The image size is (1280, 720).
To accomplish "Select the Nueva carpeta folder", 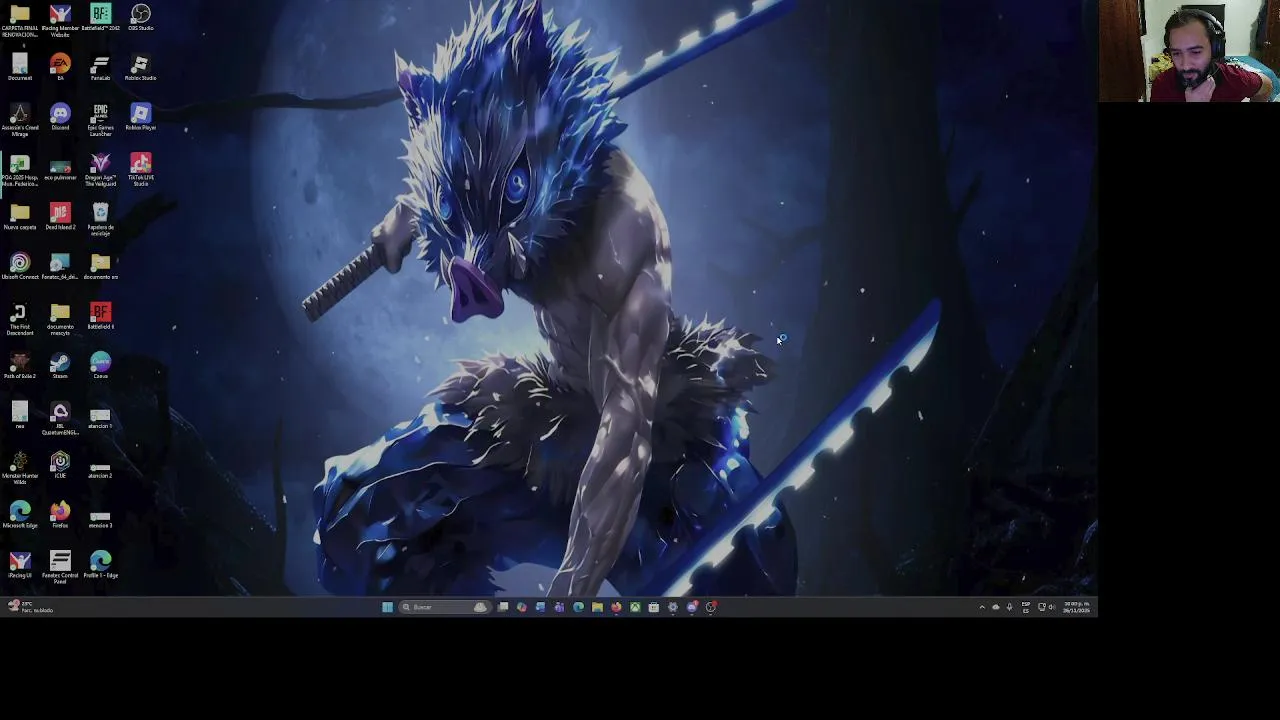I will 20,217.
